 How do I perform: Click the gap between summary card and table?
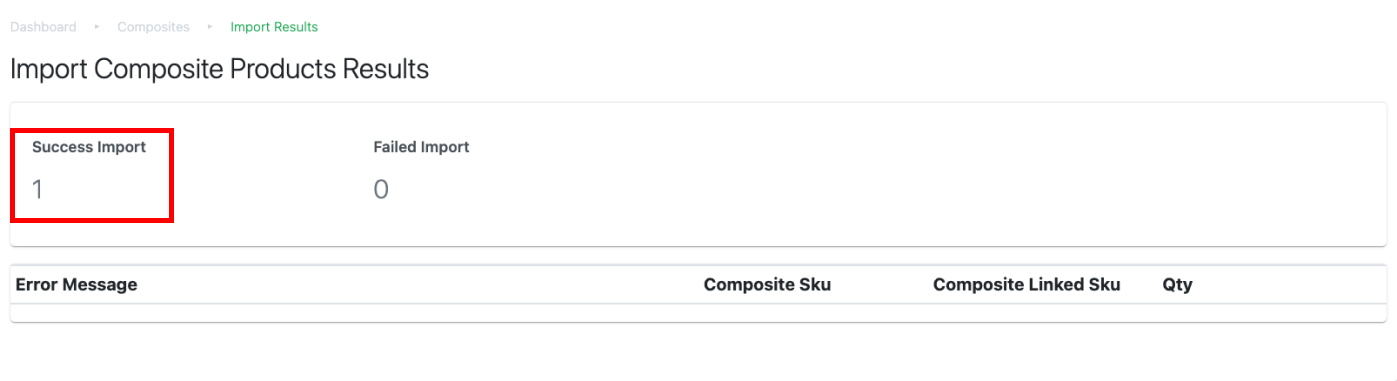[698, 255]
